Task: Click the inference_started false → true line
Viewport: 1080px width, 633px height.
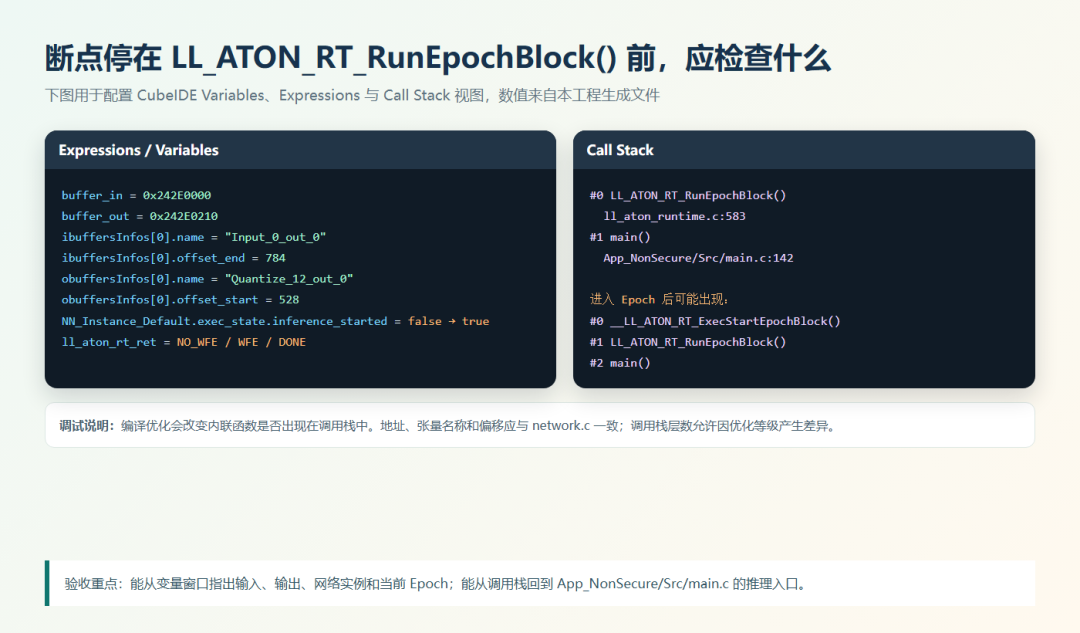Action: (x=276, y=321)
